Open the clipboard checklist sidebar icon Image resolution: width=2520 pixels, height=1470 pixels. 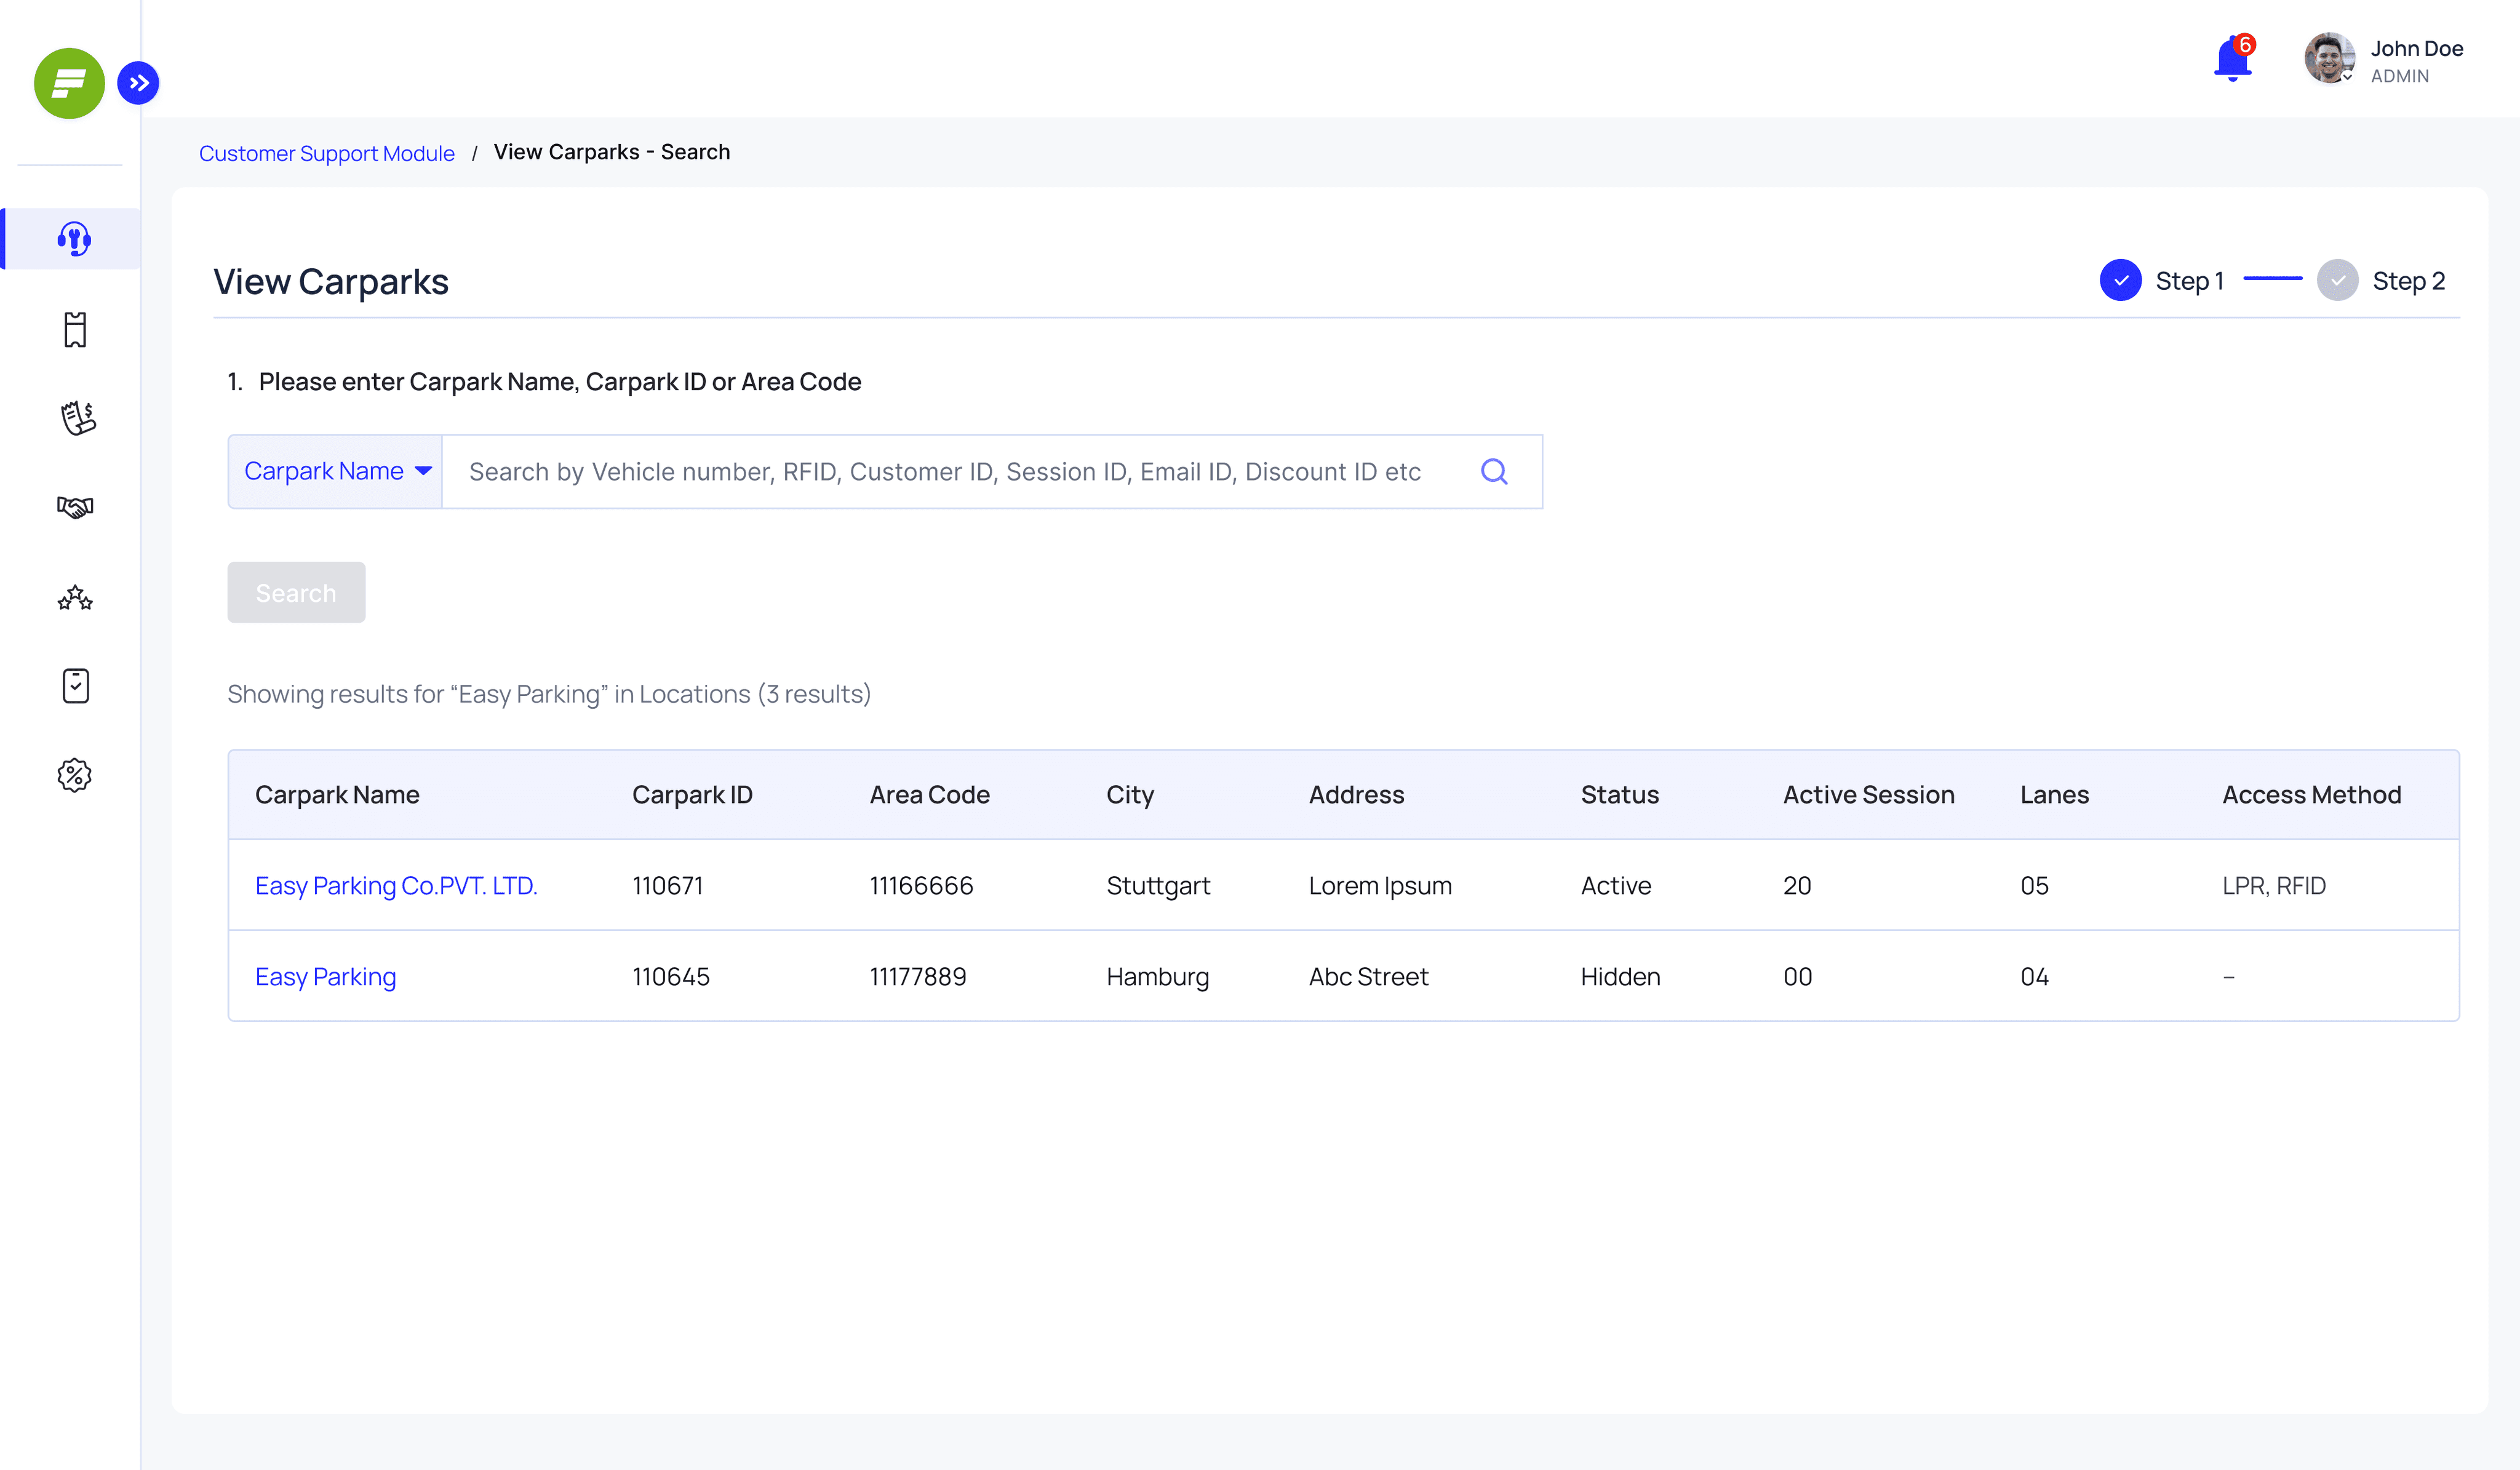pyautogui.click(x=76, y=686)
